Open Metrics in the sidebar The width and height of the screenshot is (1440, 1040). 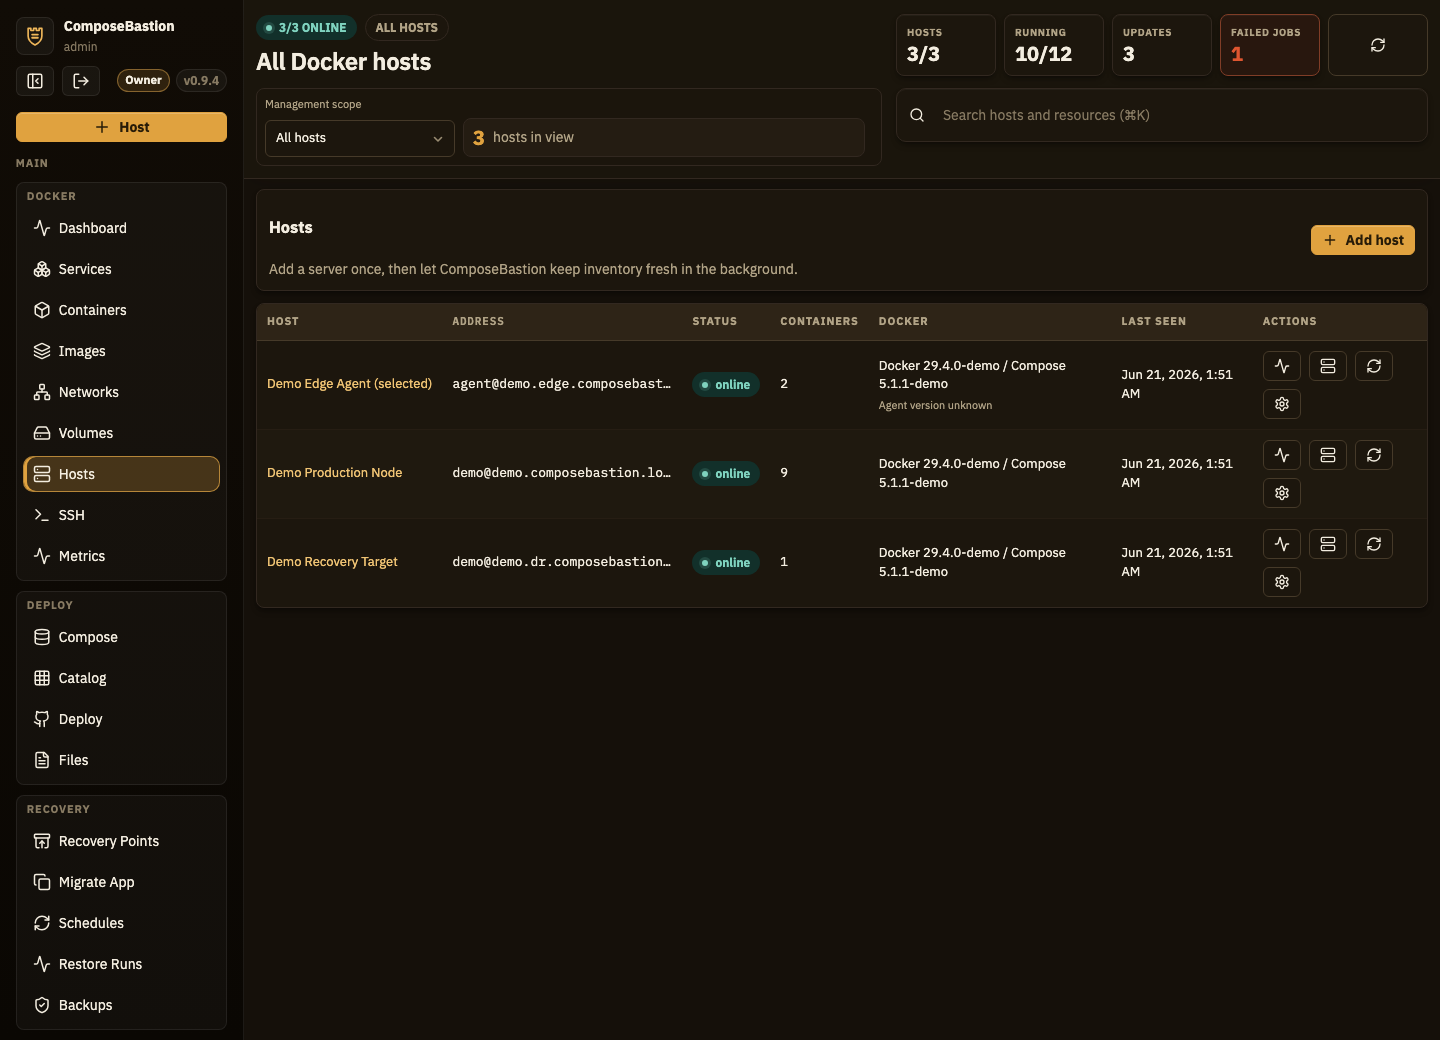121,556
